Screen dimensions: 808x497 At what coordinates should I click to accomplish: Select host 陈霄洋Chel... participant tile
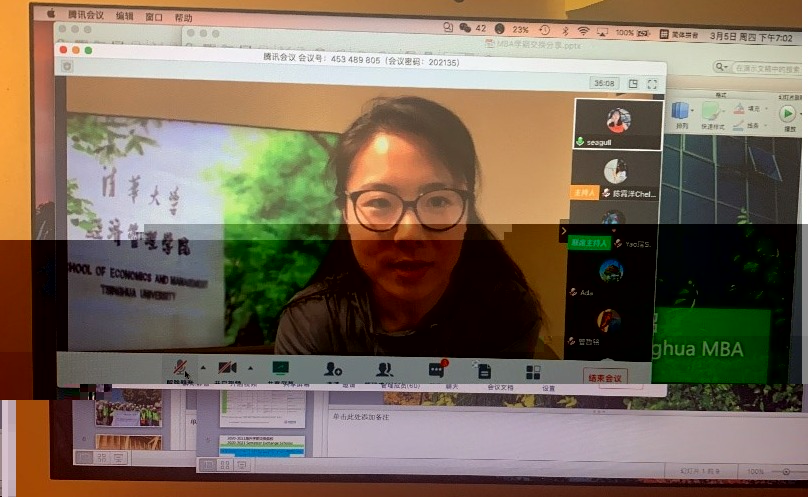tap(615, 177)
